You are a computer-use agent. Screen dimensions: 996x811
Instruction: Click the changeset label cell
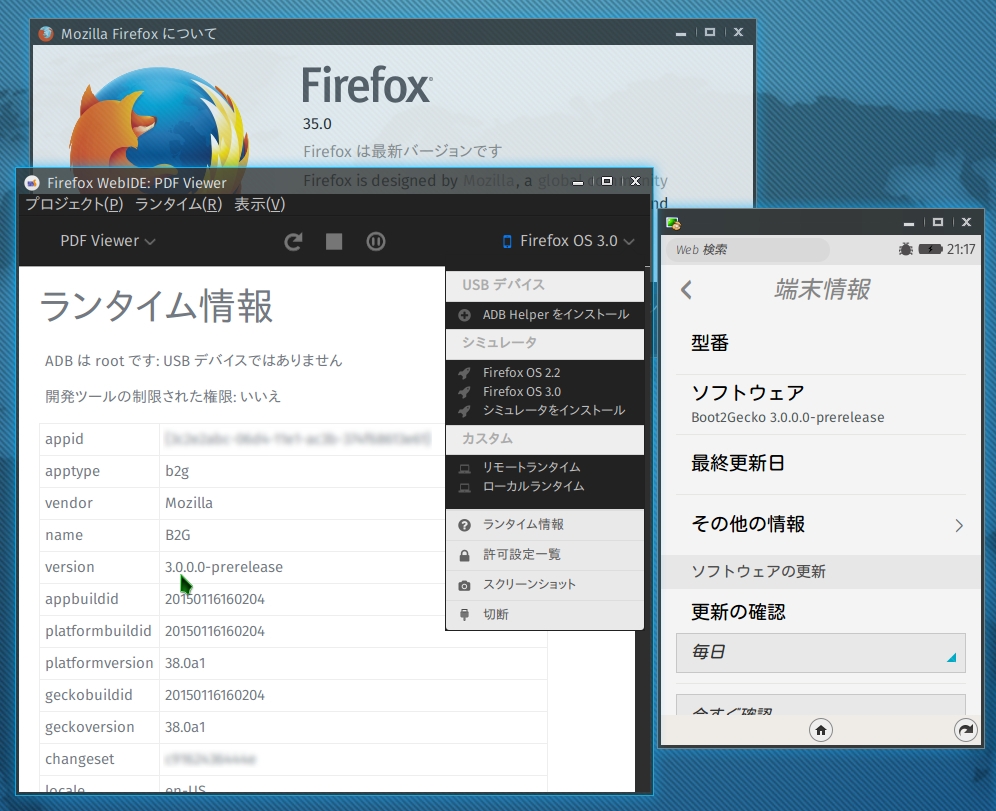99,760
